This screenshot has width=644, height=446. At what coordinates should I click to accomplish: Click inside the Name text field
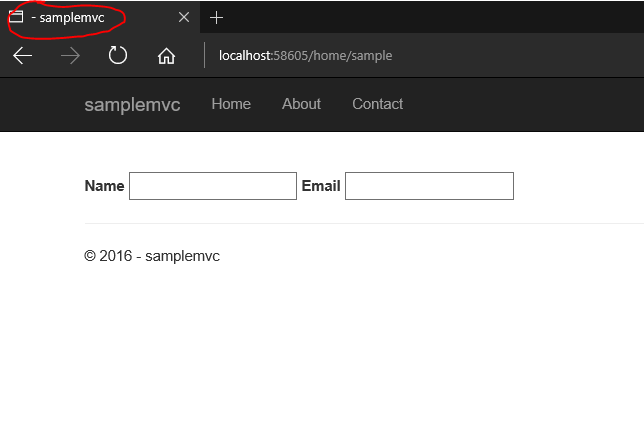(213, 186)
